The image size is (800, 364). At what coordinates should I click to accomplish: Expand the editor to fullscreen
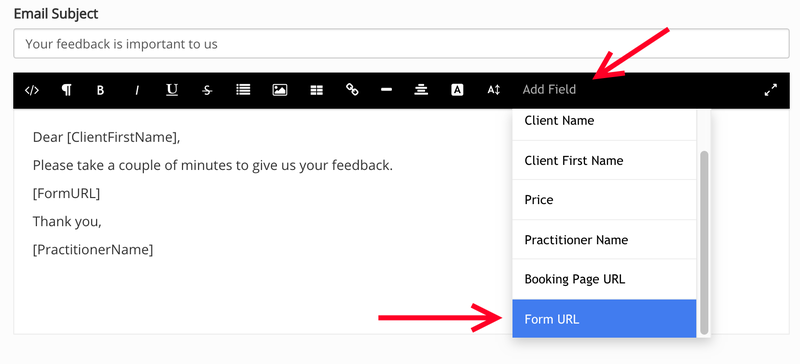click(770, 90)
